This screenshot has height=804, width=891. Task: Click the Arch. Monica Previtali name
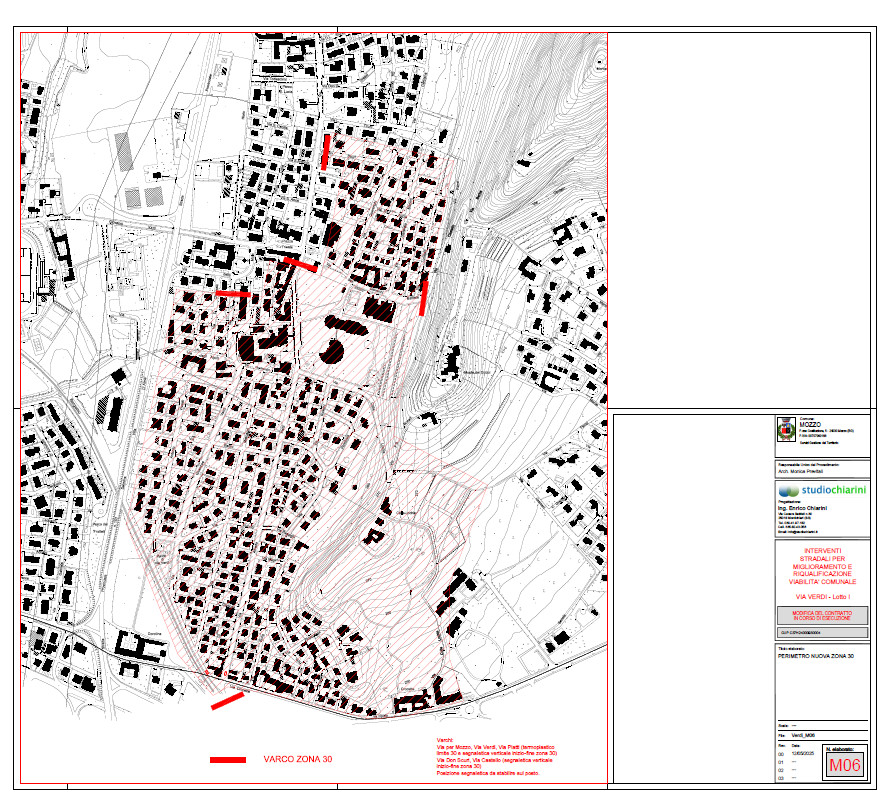pyautogui.click(x=800, y=471)
